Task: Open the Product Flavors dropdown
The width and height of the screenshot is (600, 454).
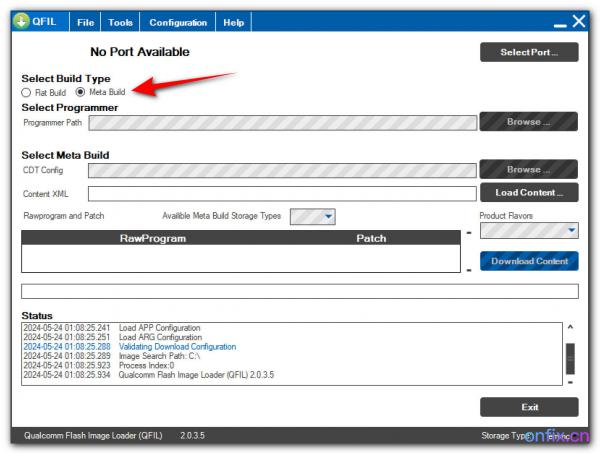Action: click(529, 230)
